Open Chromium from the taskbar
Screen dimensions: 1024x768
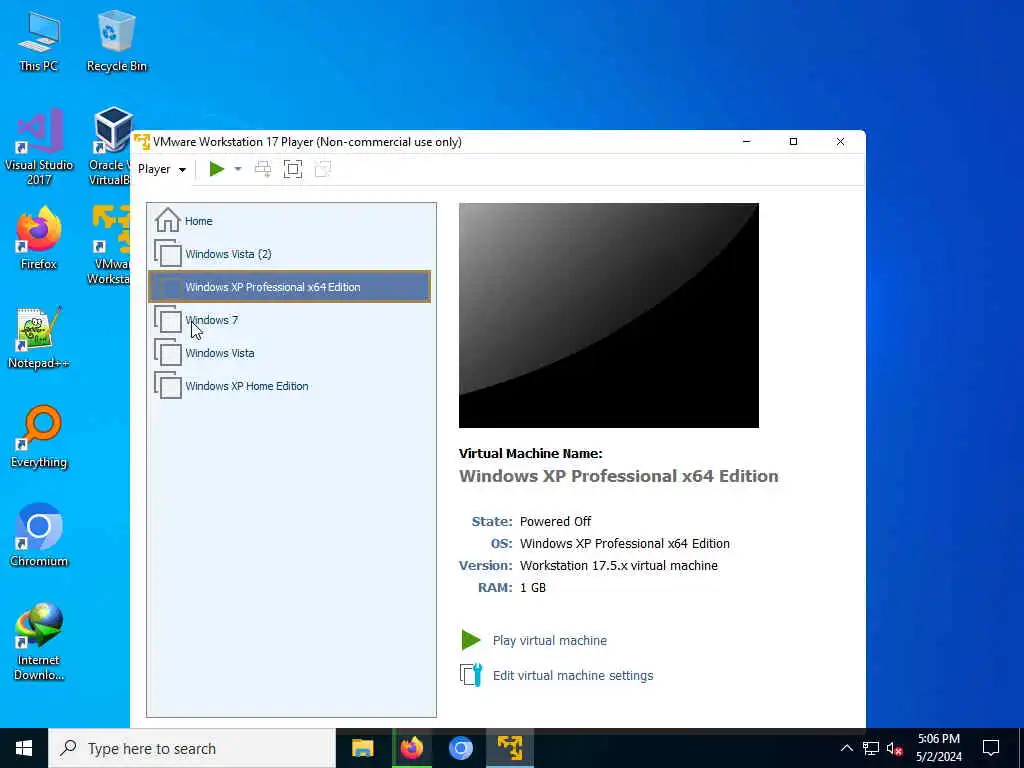tap(460, 748)
